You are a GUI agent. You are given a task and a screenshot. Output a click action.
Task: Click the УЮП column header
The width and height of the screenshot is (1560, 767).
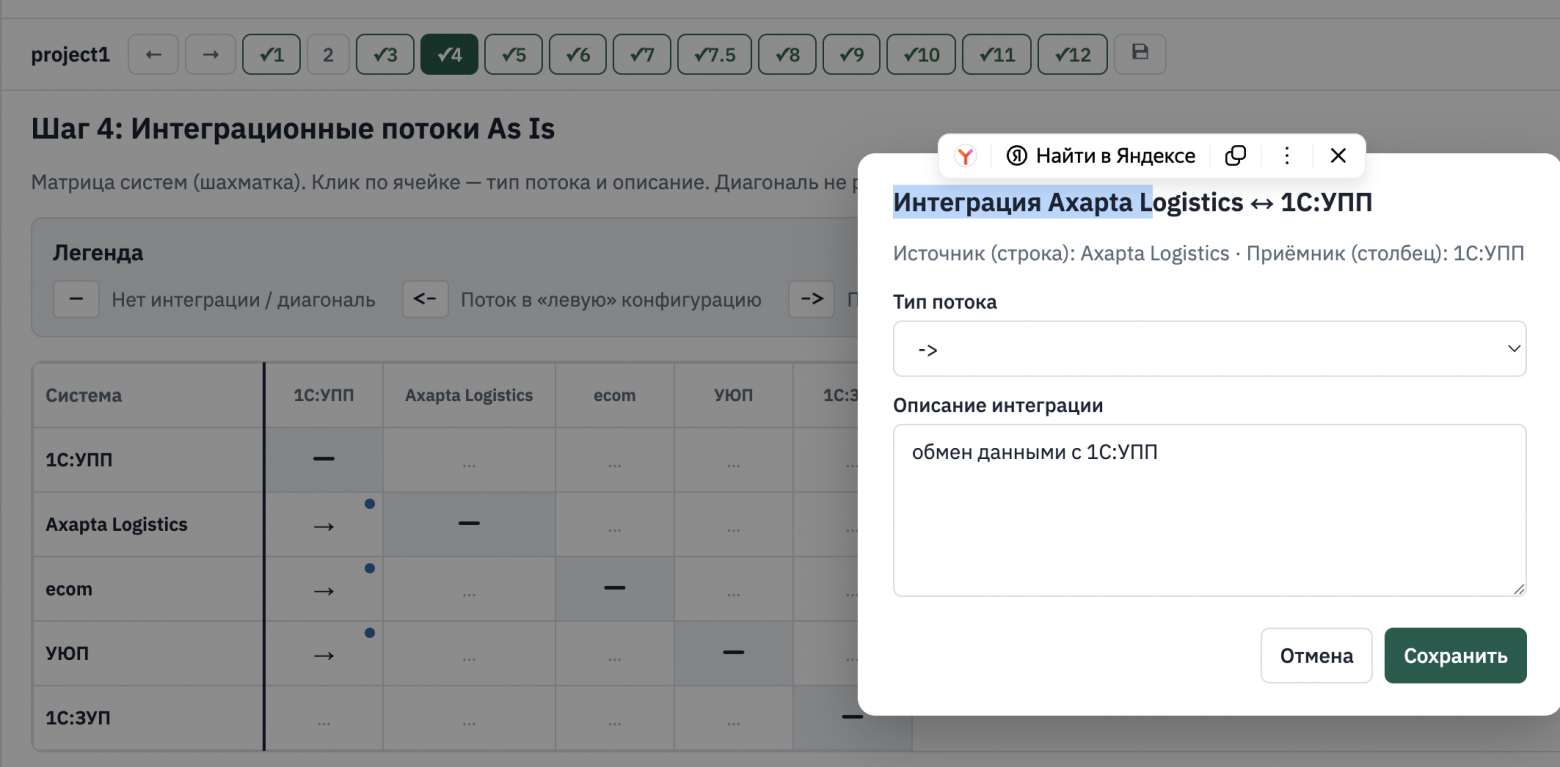click(x=733, y=395)
